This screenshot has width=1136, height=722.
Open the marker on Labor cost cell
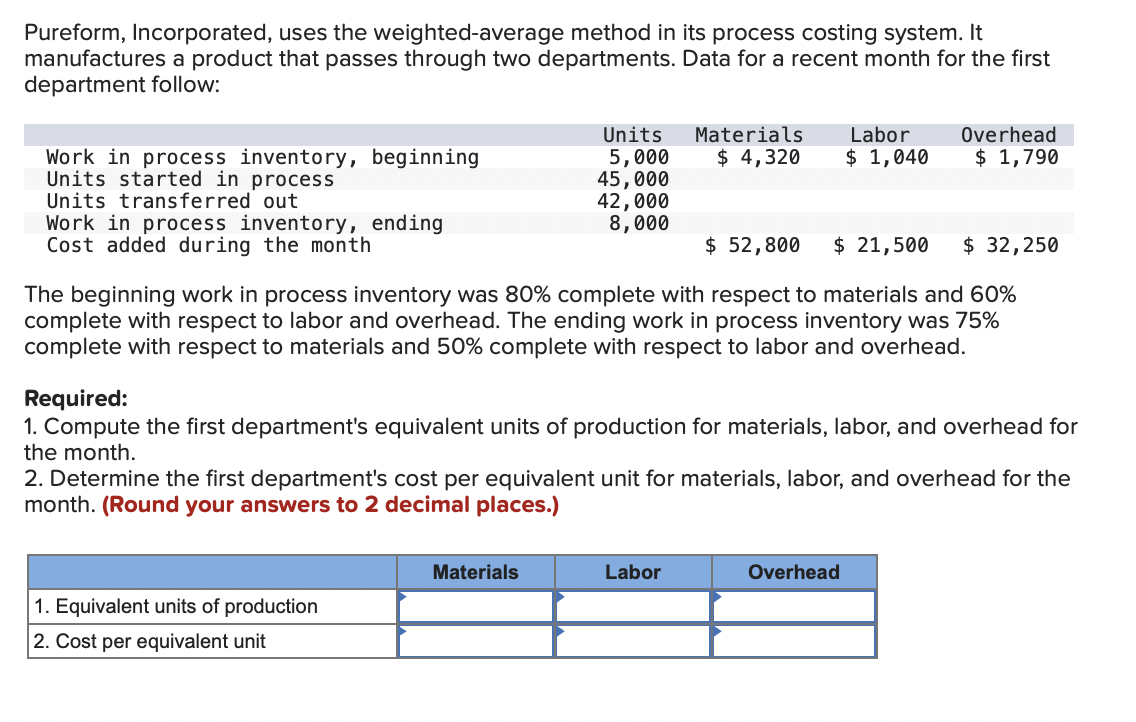coord(559,630)
